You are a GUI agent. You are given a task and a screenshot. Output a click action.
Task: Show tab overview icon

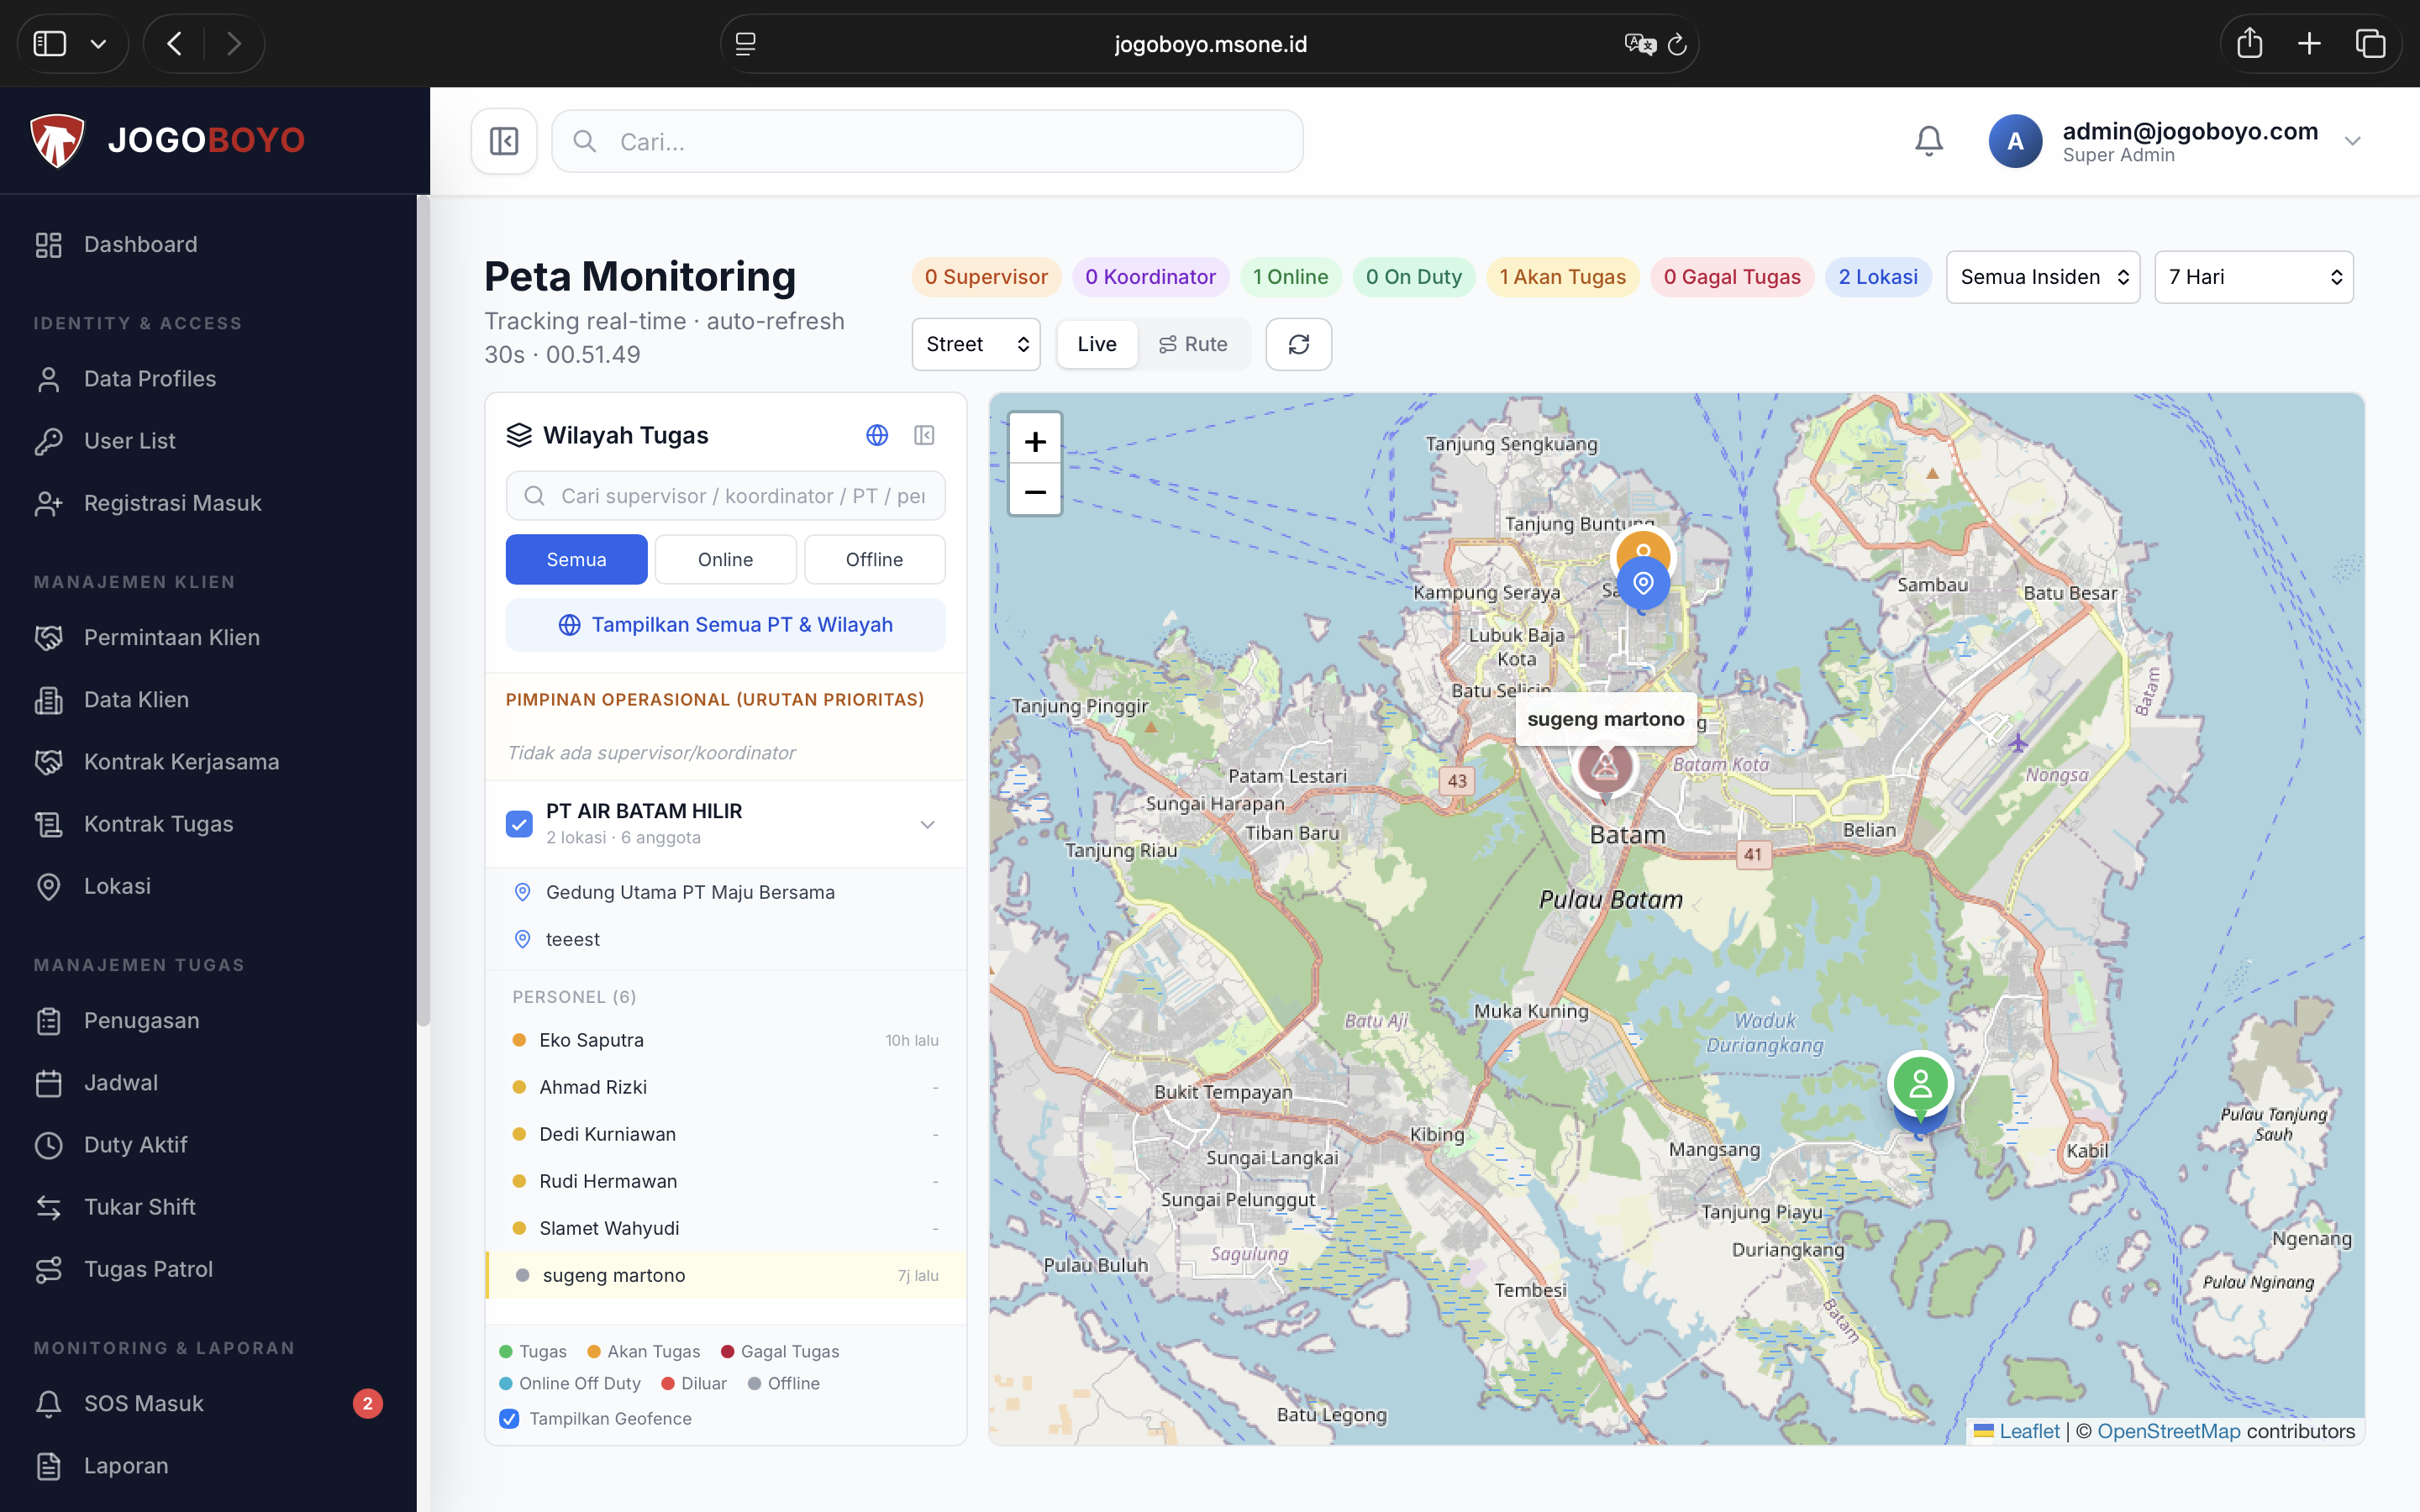[2370, 43]
